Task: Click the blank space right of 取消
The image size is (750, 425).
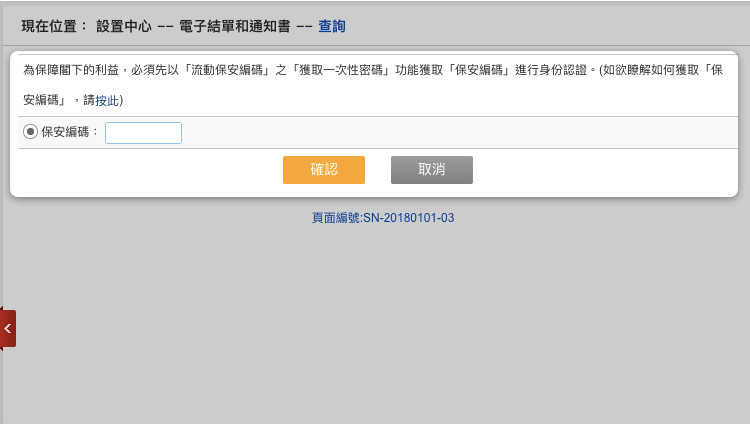Action: pos(600,170)
